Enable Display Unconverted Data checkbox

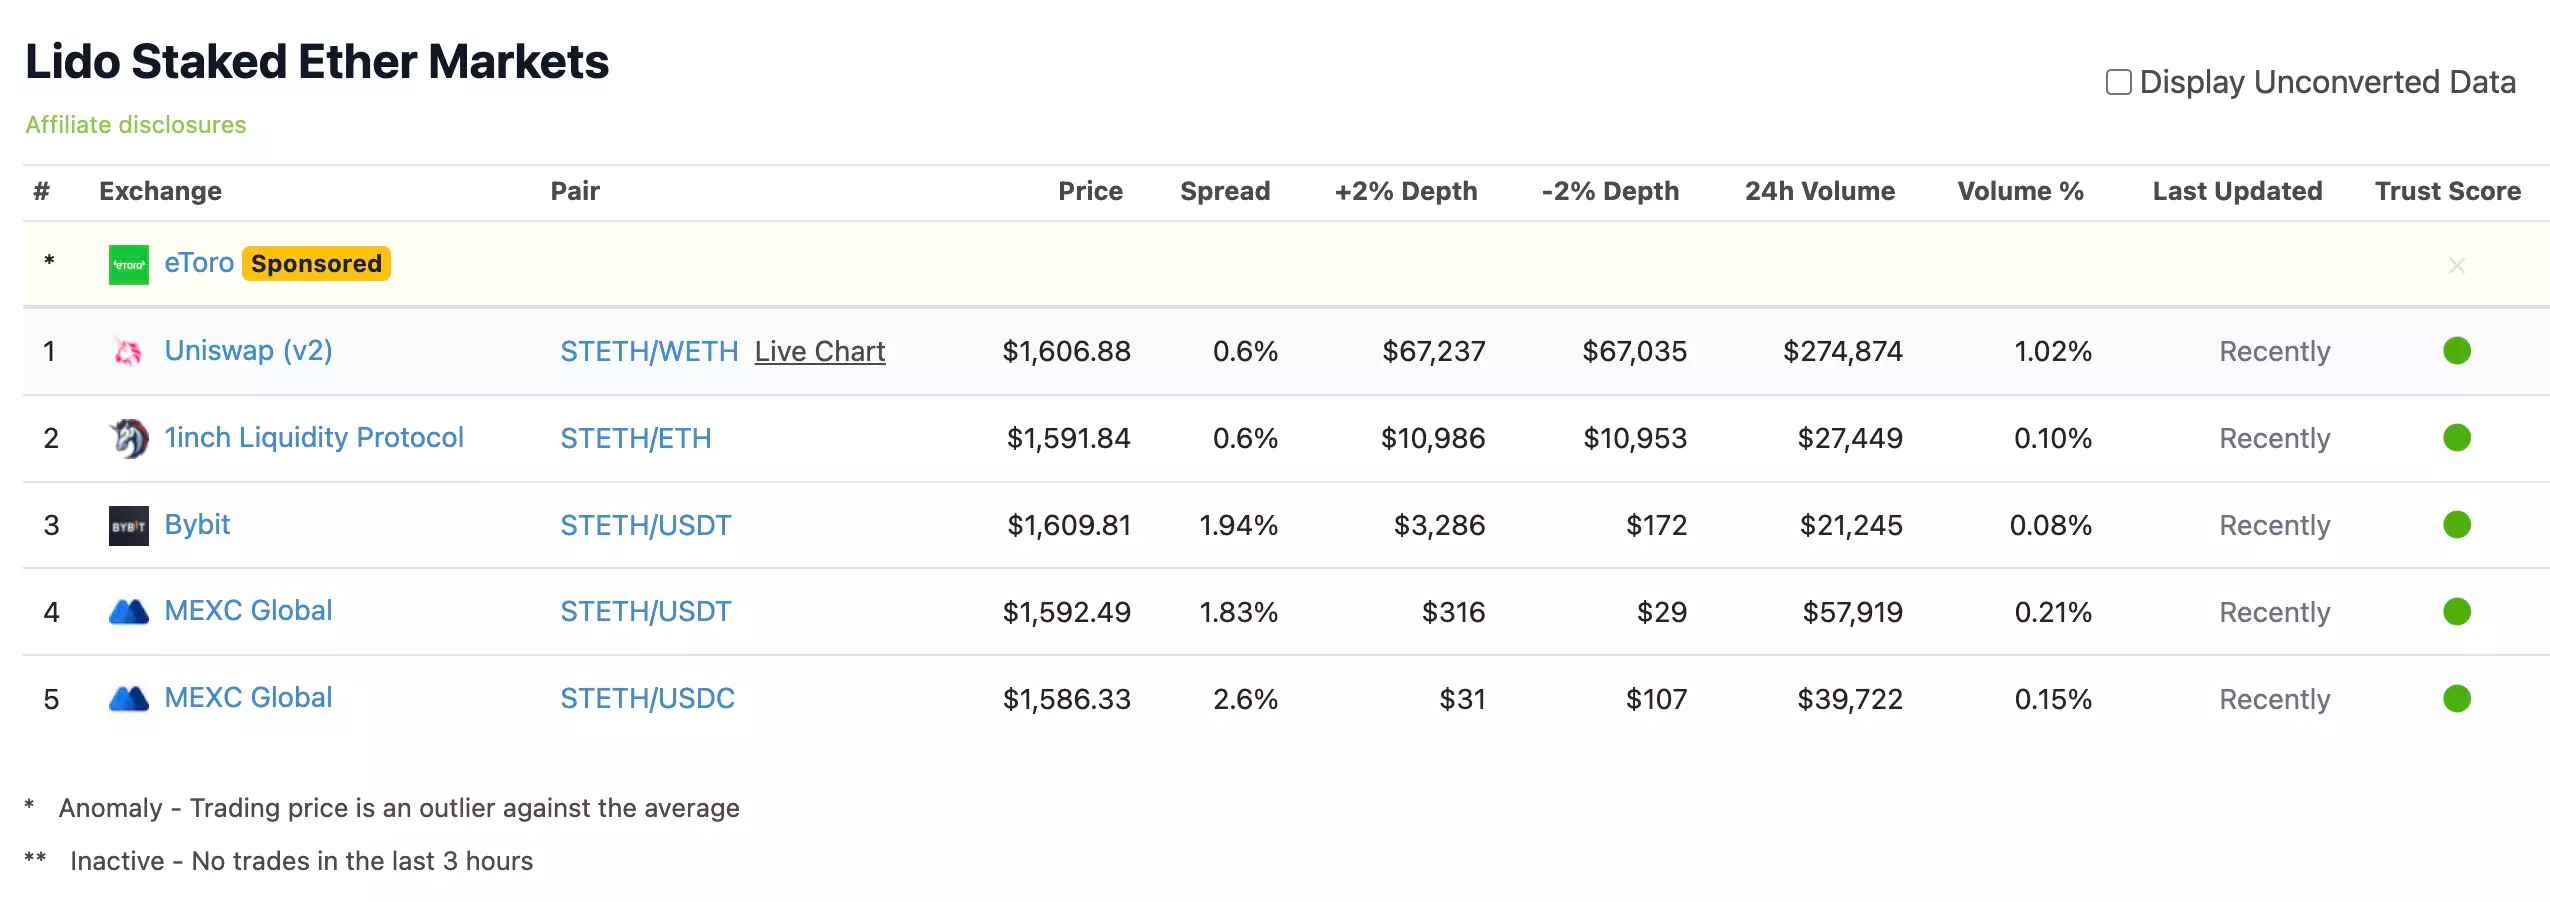(2118, 82)
